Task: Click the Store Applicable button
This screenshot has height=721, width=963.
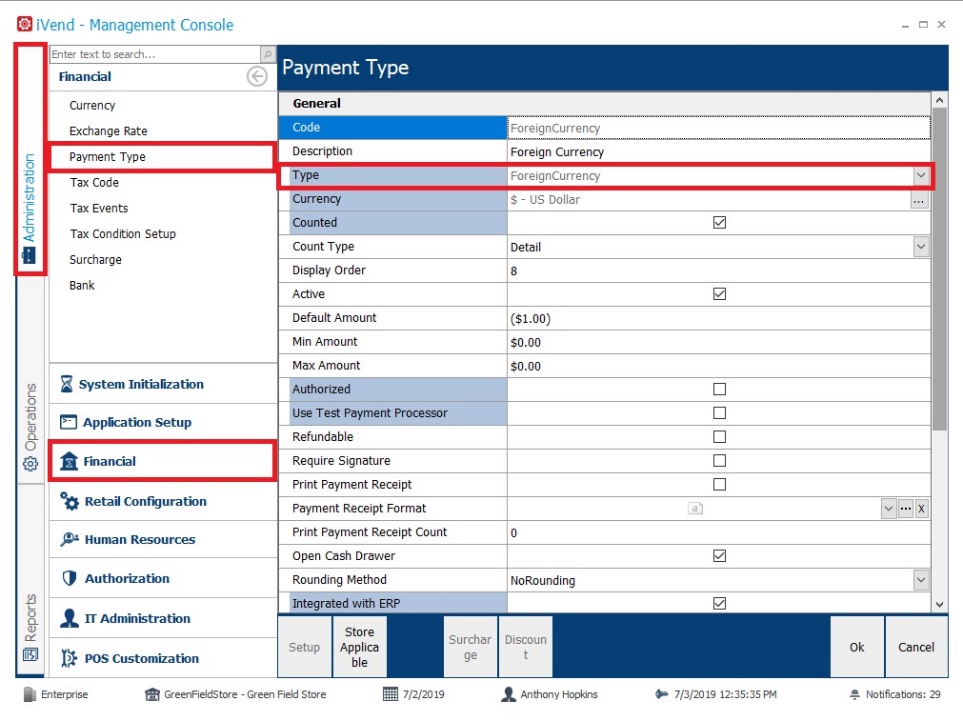Action: coord(359,647)
